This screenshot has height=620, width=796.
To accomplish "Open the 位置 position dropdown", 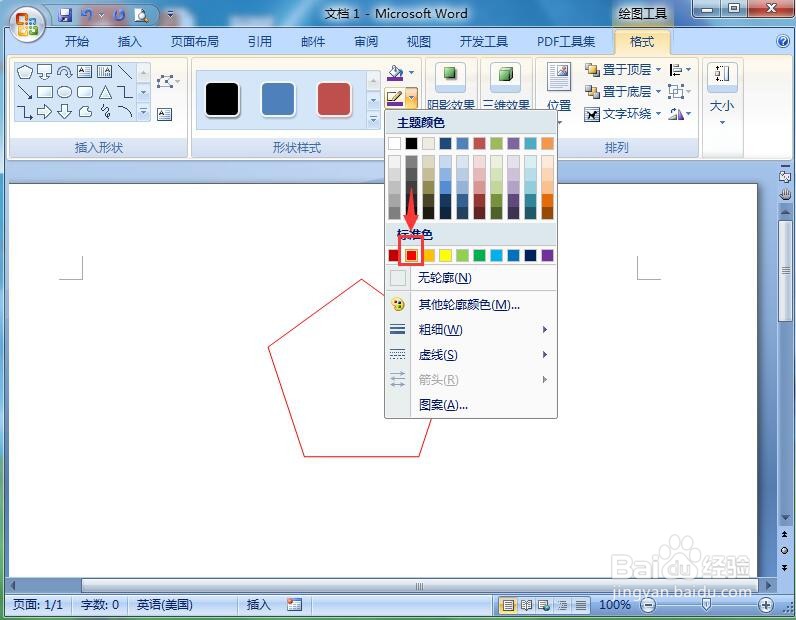I will click(x=559, y=93).
